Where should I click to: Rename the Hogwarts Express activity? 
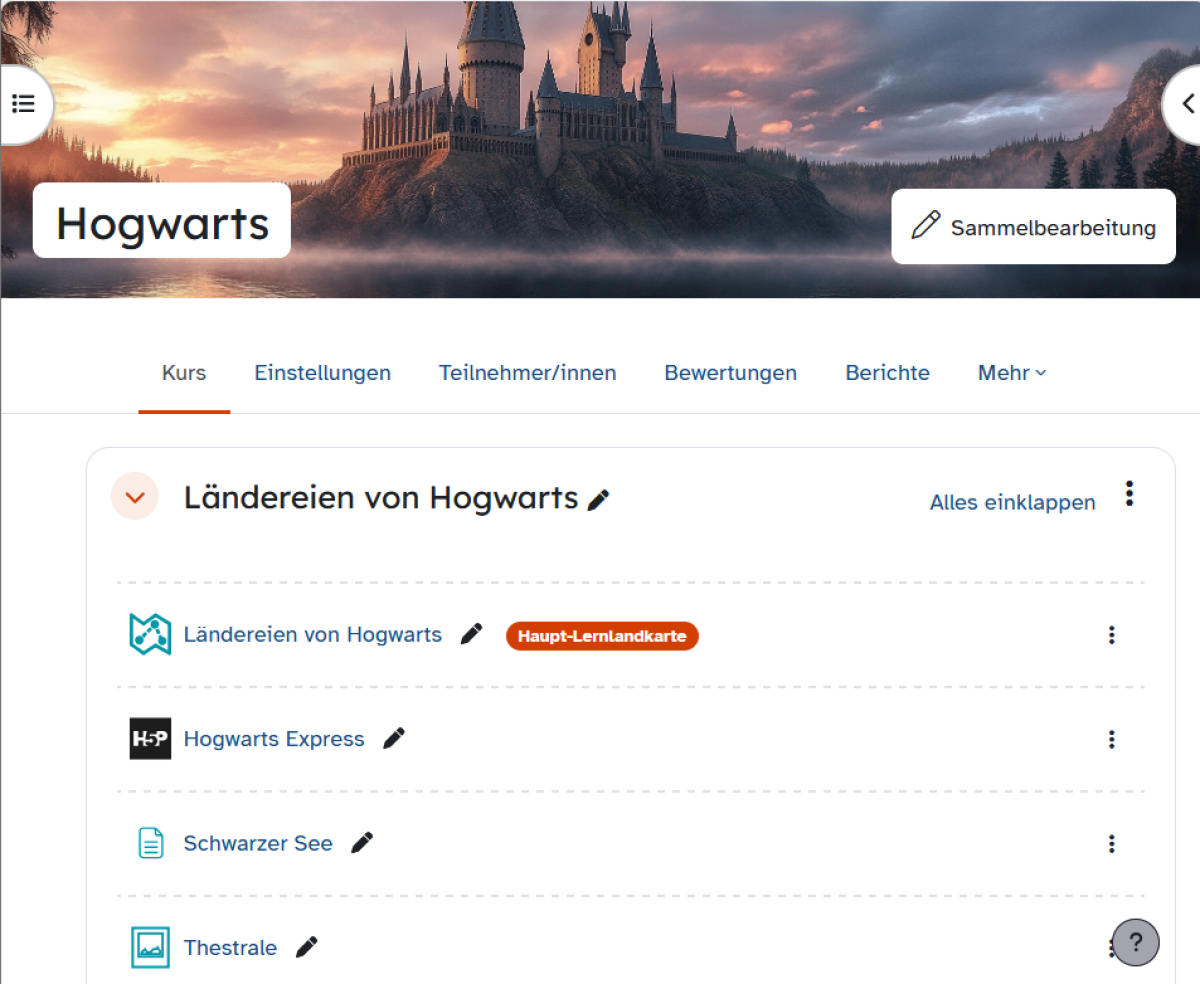point(394,738)
